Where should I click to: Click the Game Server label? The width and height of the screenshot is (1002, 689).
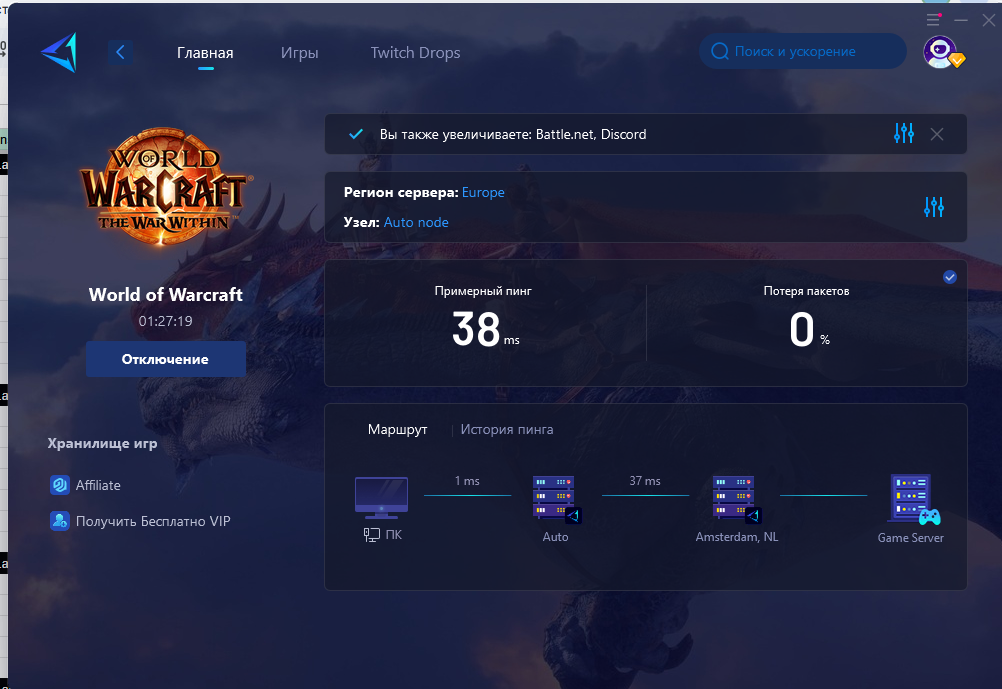[x=911, y=538]
